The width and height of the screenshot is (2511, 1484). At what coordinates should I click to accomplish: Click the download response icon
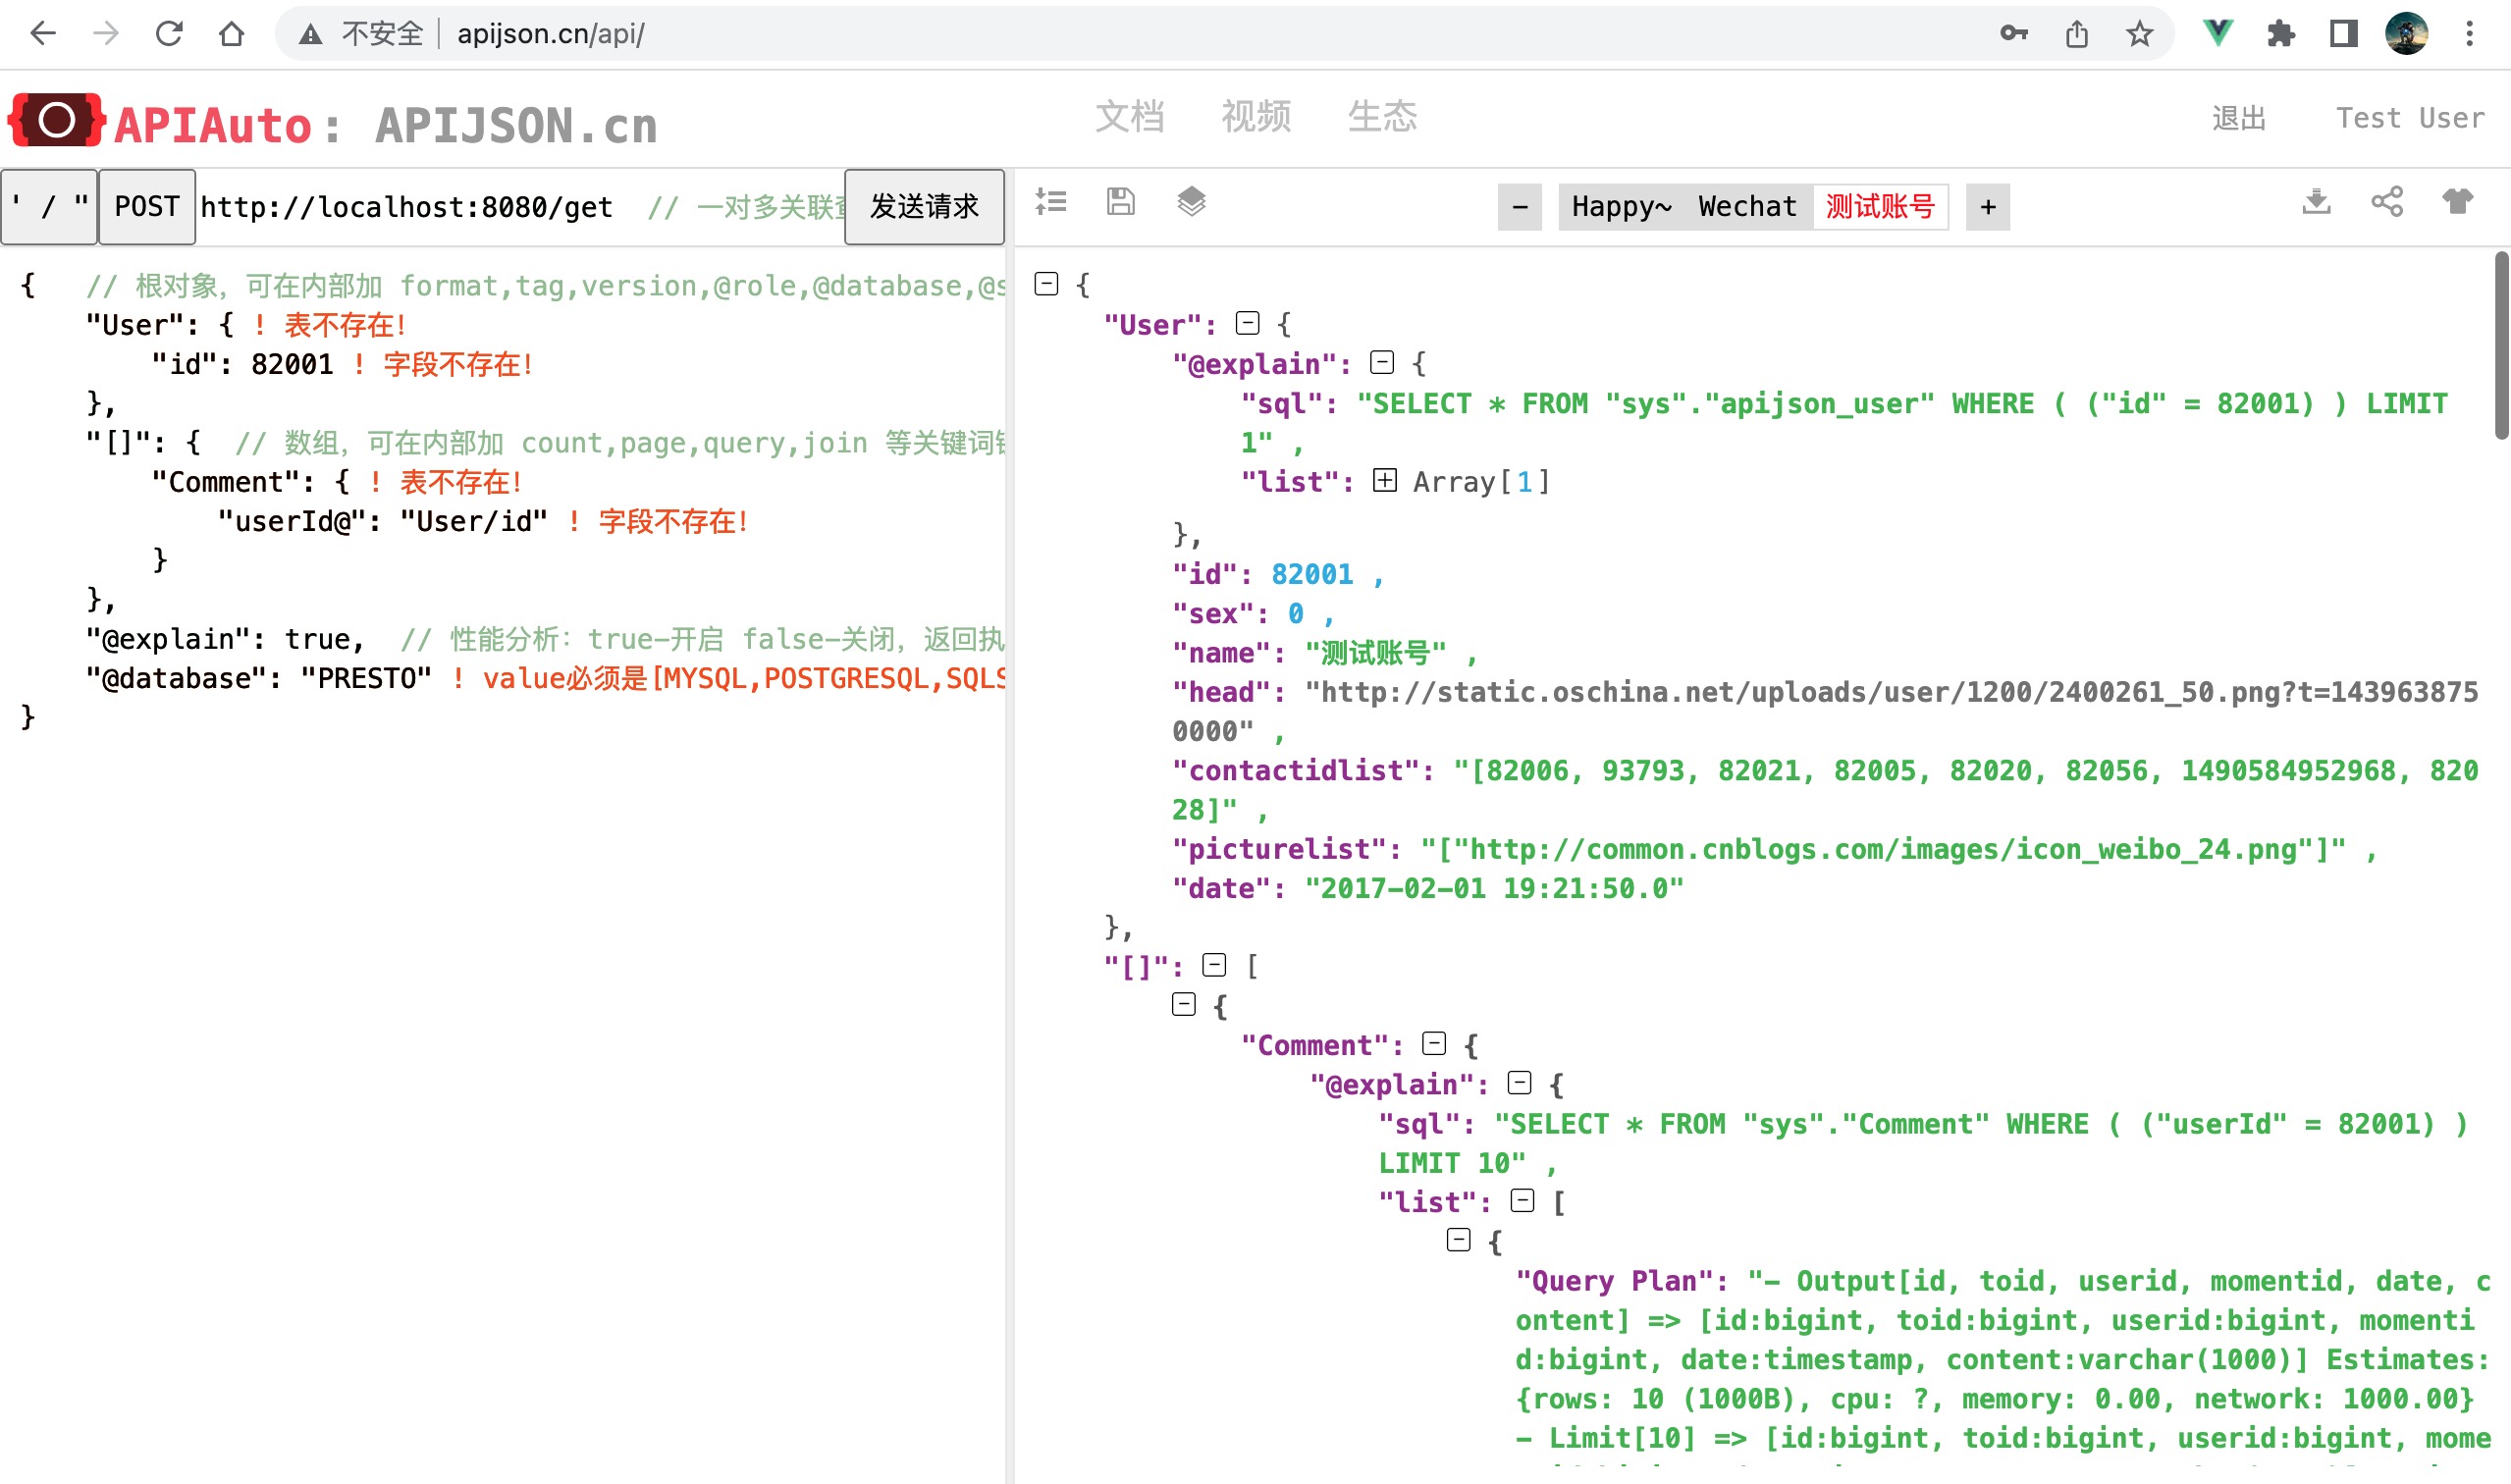[2317, 202]
